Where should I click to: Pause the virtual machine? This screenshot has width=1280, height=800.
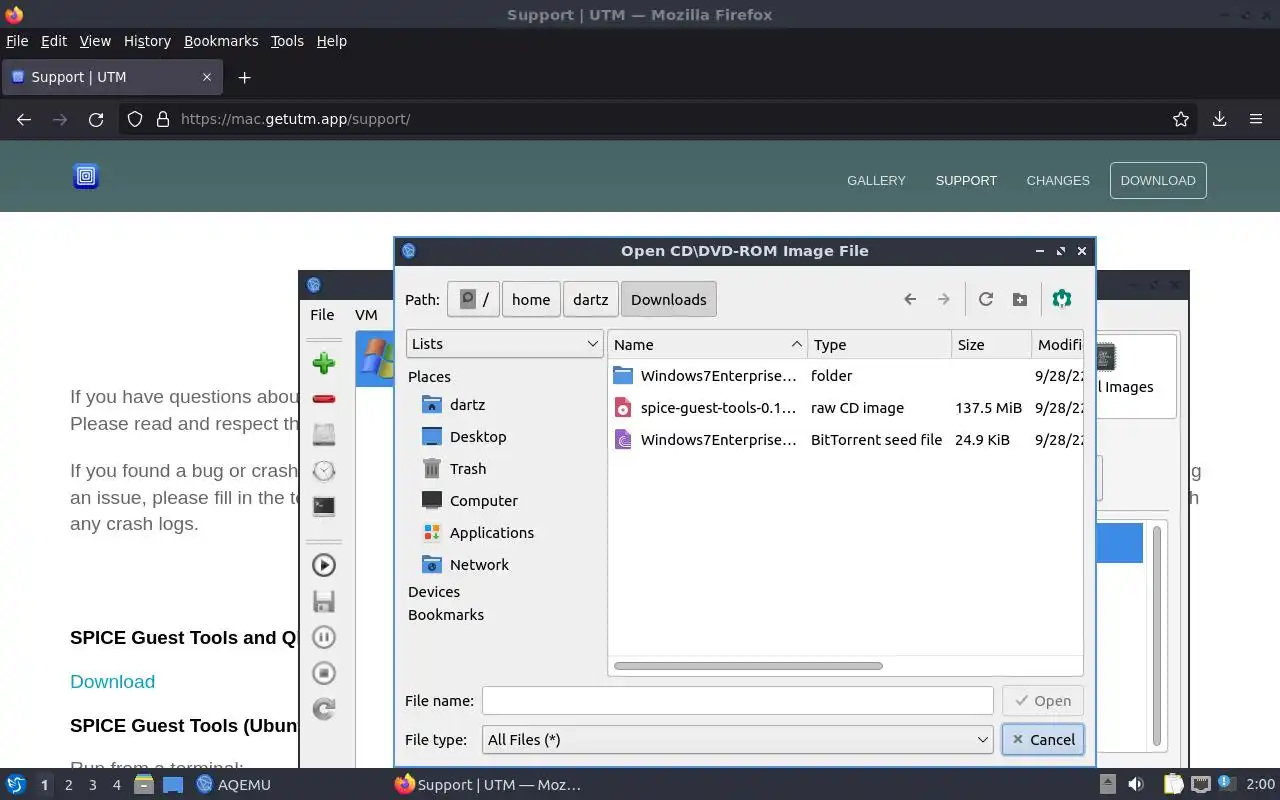(x=323, y=637)
